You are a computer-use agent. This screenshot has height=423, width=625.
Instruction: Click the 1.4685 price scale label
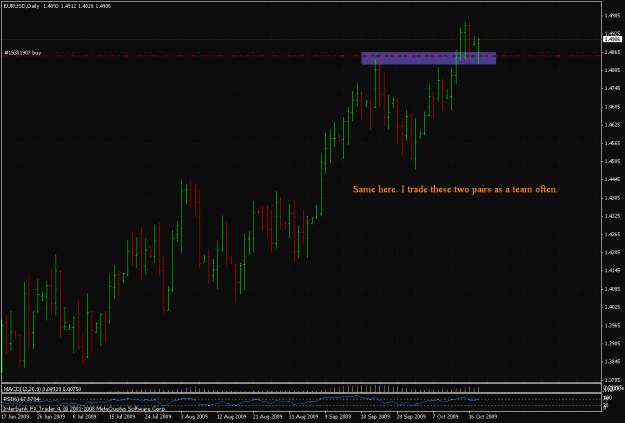pyautogui.click(x=612, y=107)
